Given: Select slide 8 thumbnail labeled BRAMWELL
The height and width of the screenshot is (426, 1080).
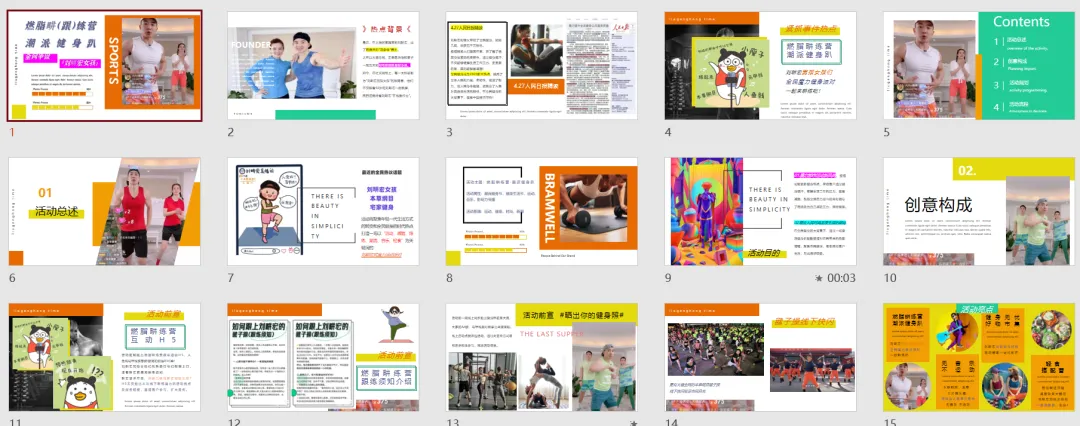Looking at the screenshot, I should [542, 212].
